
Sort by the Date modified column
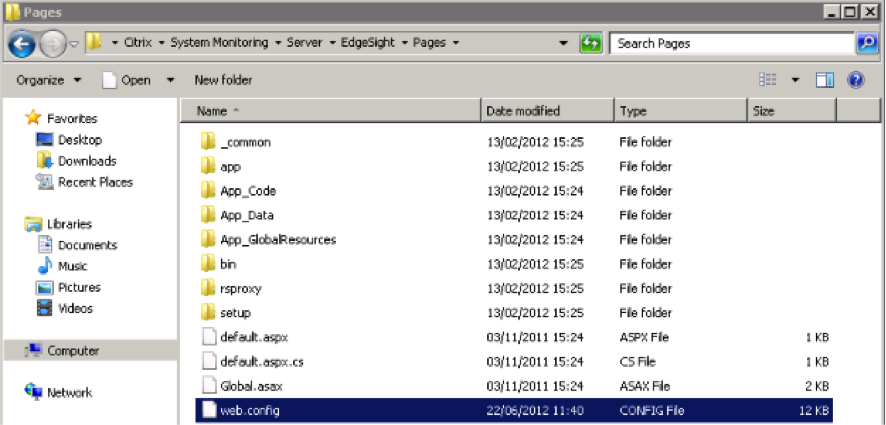pyautogui.click(x=523, y=111)
